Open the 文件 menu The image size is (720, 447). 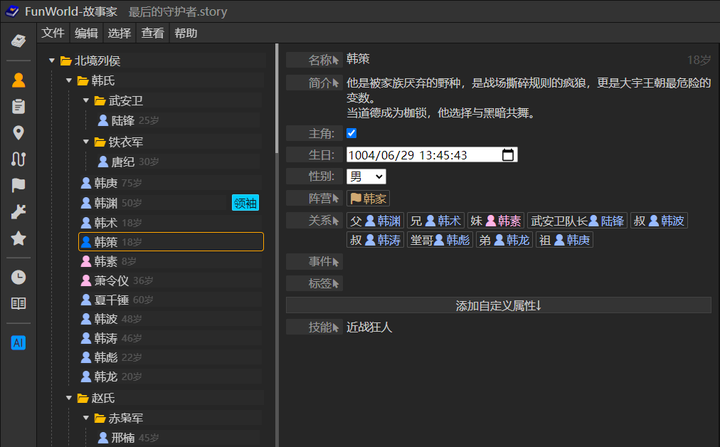53,33
